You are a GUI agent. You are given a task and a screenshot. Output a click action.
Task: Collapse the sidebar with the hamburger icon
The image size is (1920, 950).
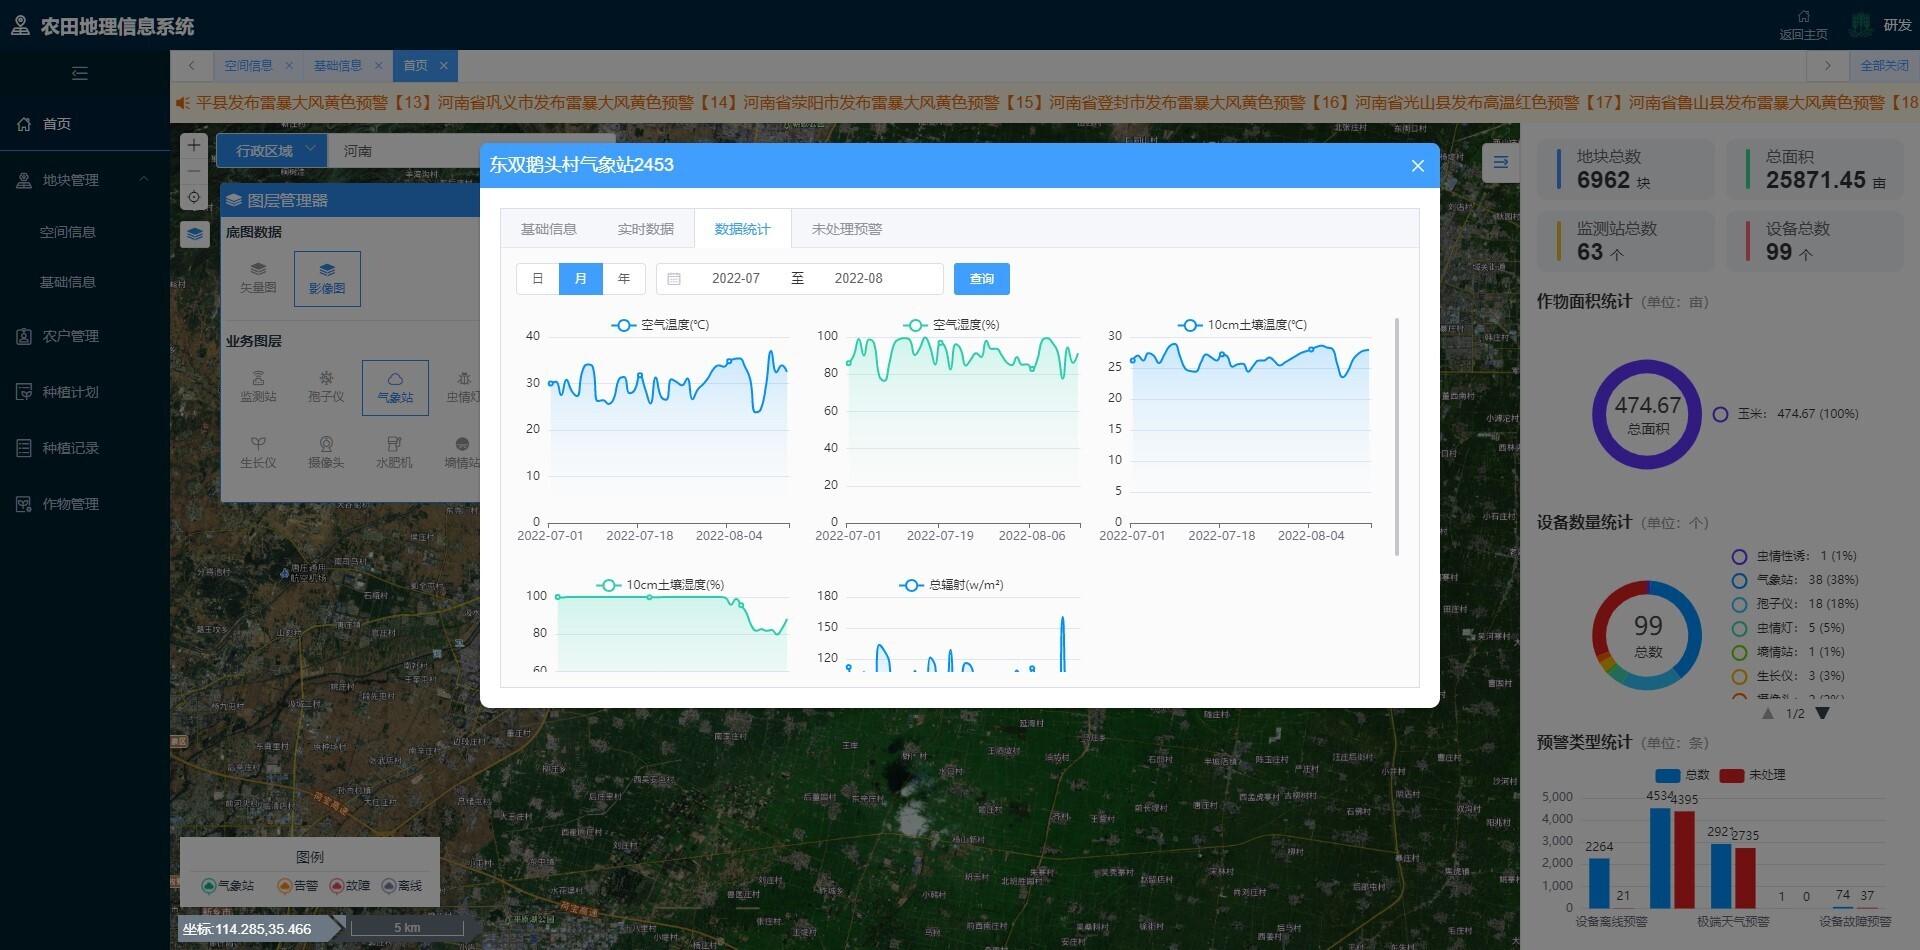coord(80,73)
